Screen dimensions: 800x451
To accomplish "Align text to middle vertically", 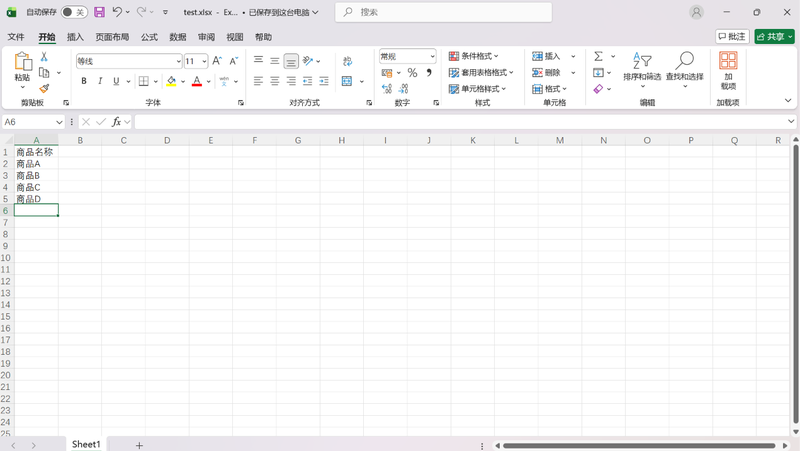I will click(x=274, y=61).
